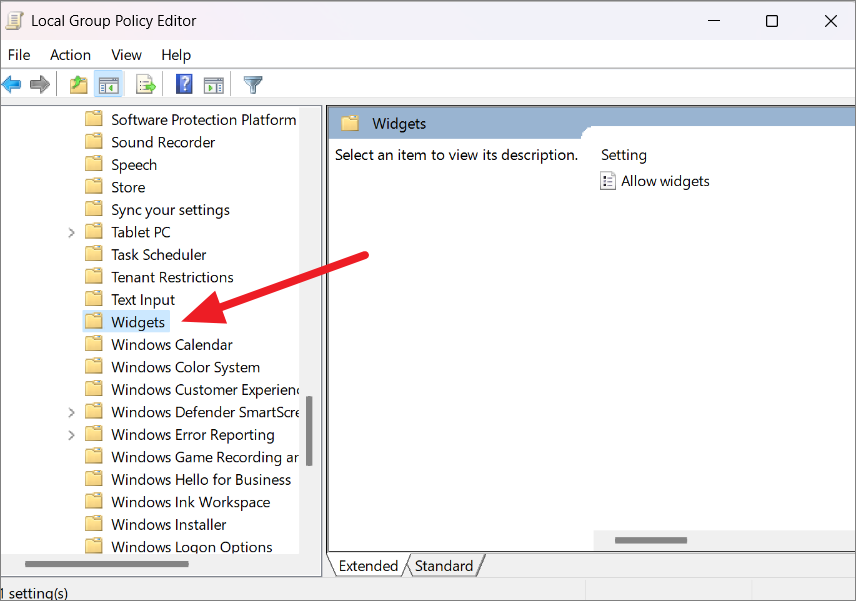Close the Local Group Policy Editor window
Screen dimensions: 856x601
pyautogui.click(x=830, y=21)
